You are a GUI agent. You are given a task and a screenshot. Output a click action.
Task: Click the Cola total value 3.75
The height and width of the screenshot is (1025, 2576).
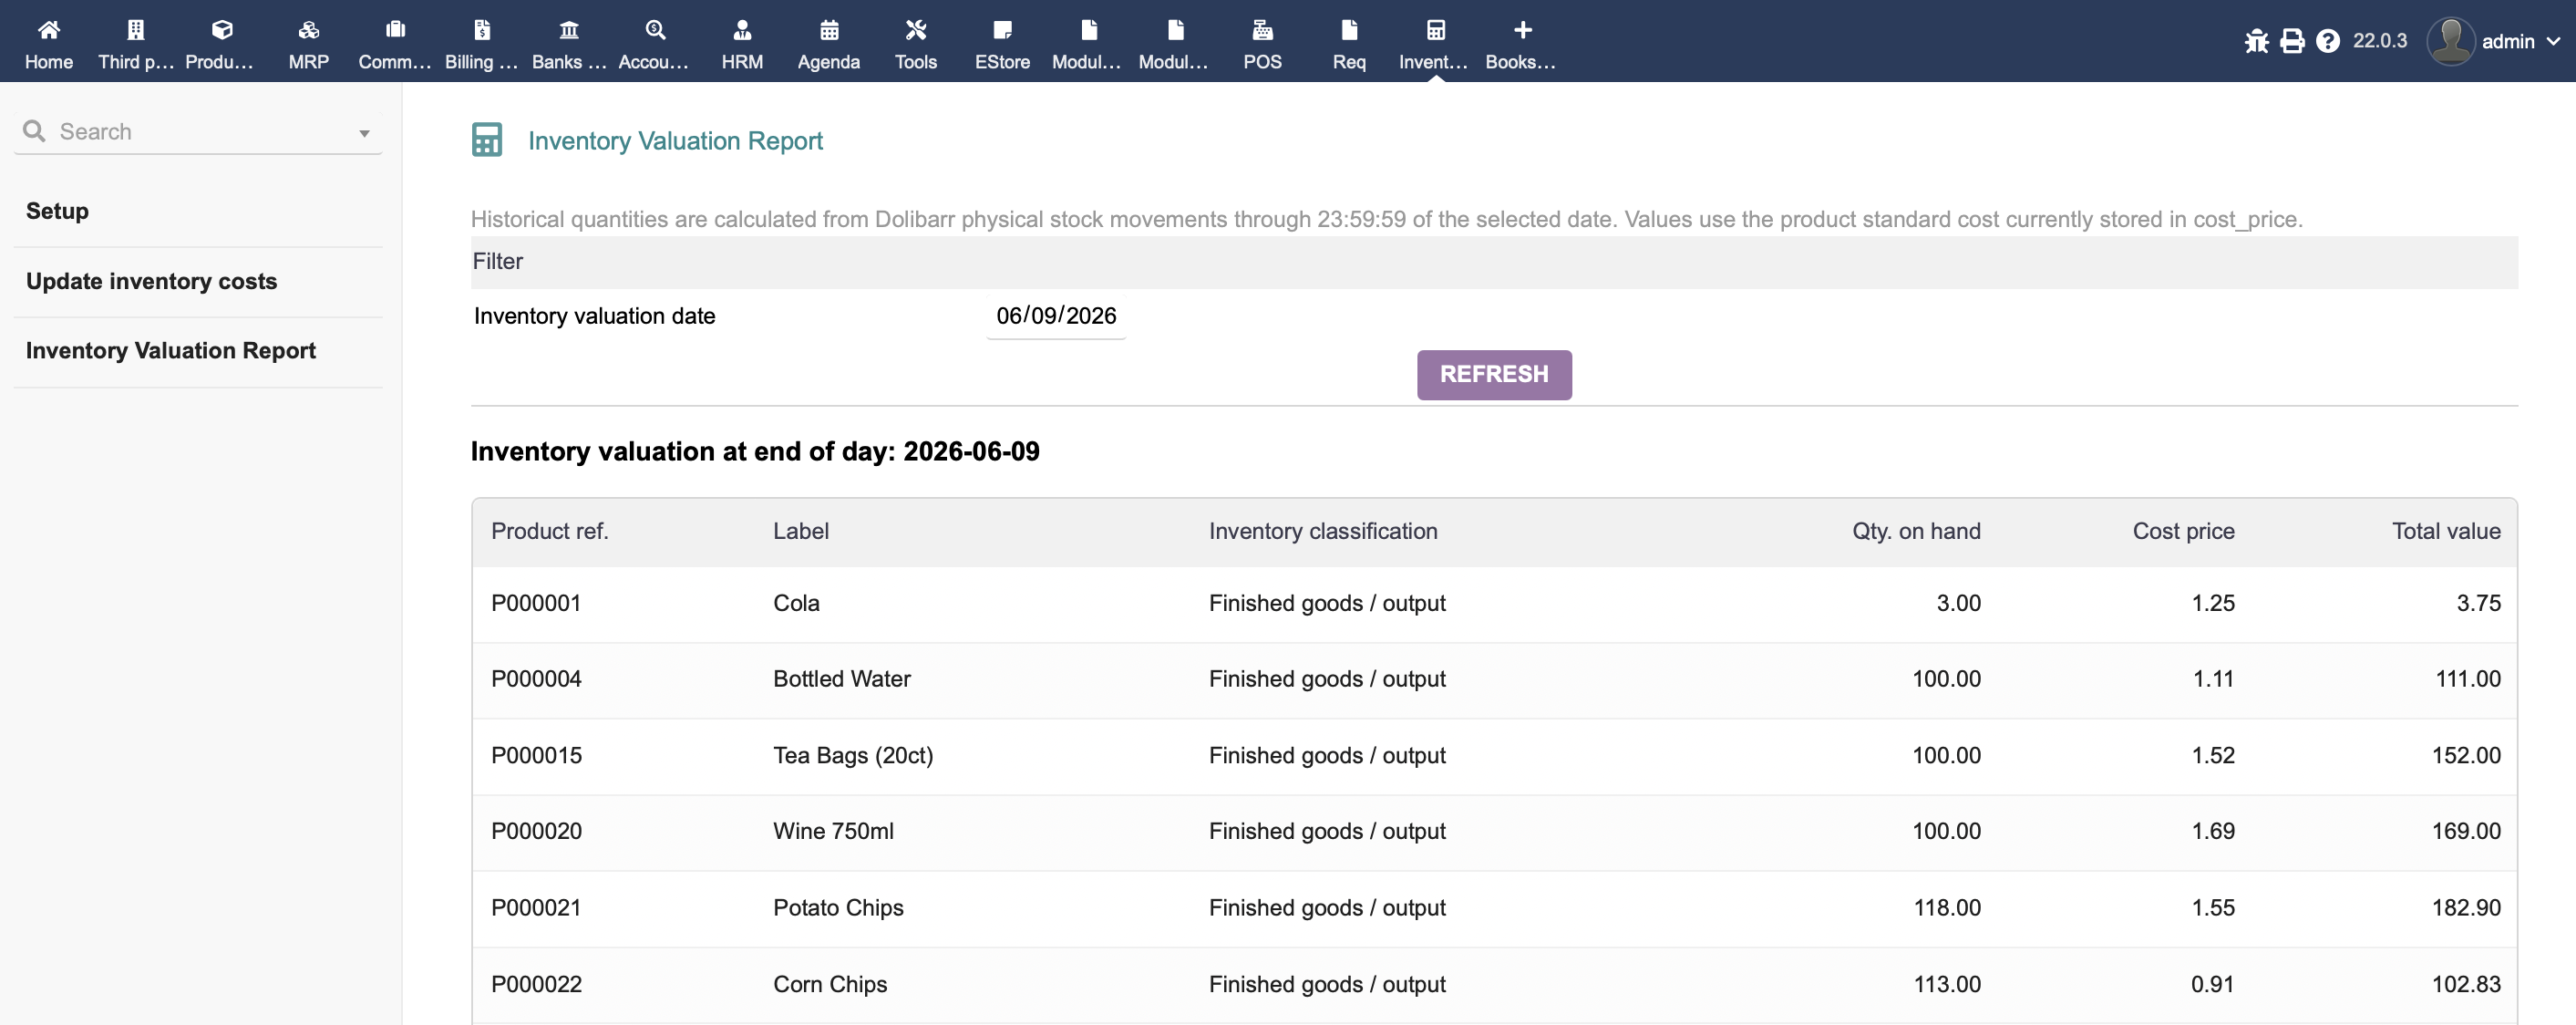tap(2478, 603)
